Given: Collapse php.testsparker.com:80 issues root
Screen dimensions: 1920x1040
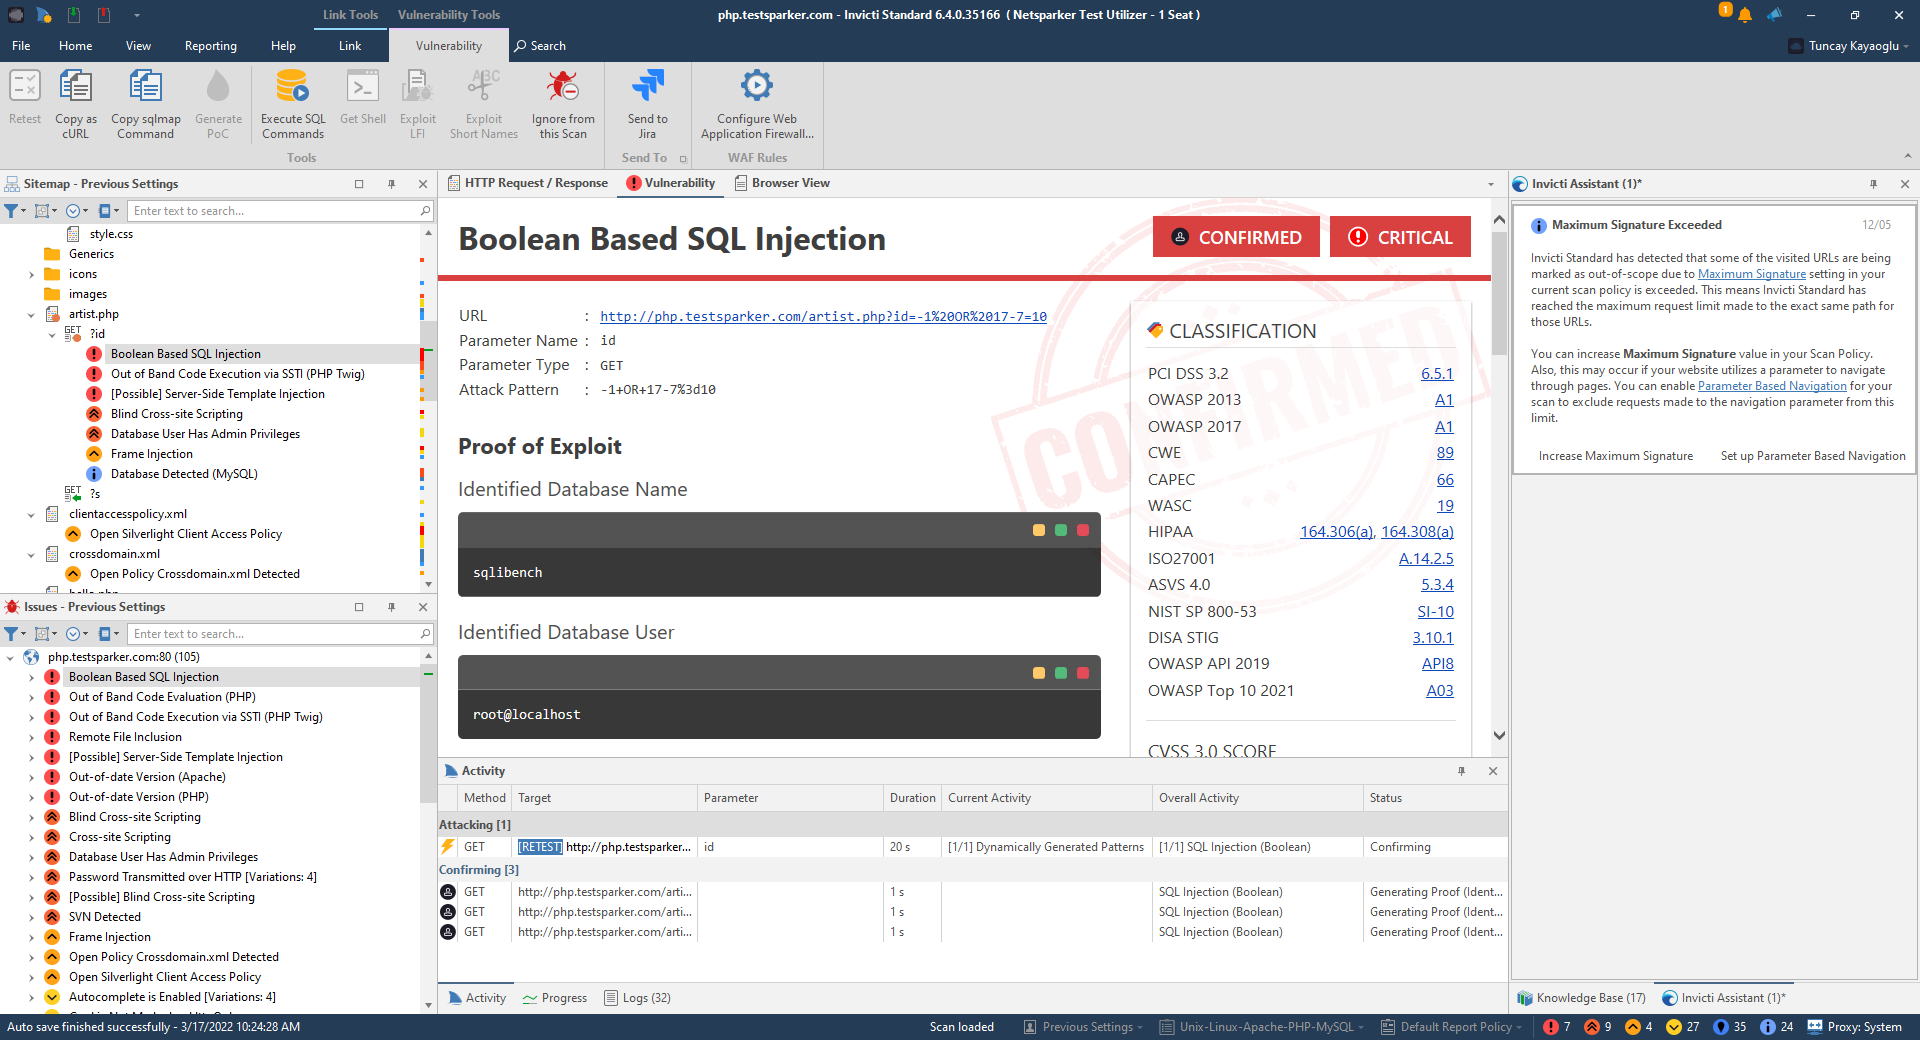Looking at the screenshot, I should tap(10, 658).
